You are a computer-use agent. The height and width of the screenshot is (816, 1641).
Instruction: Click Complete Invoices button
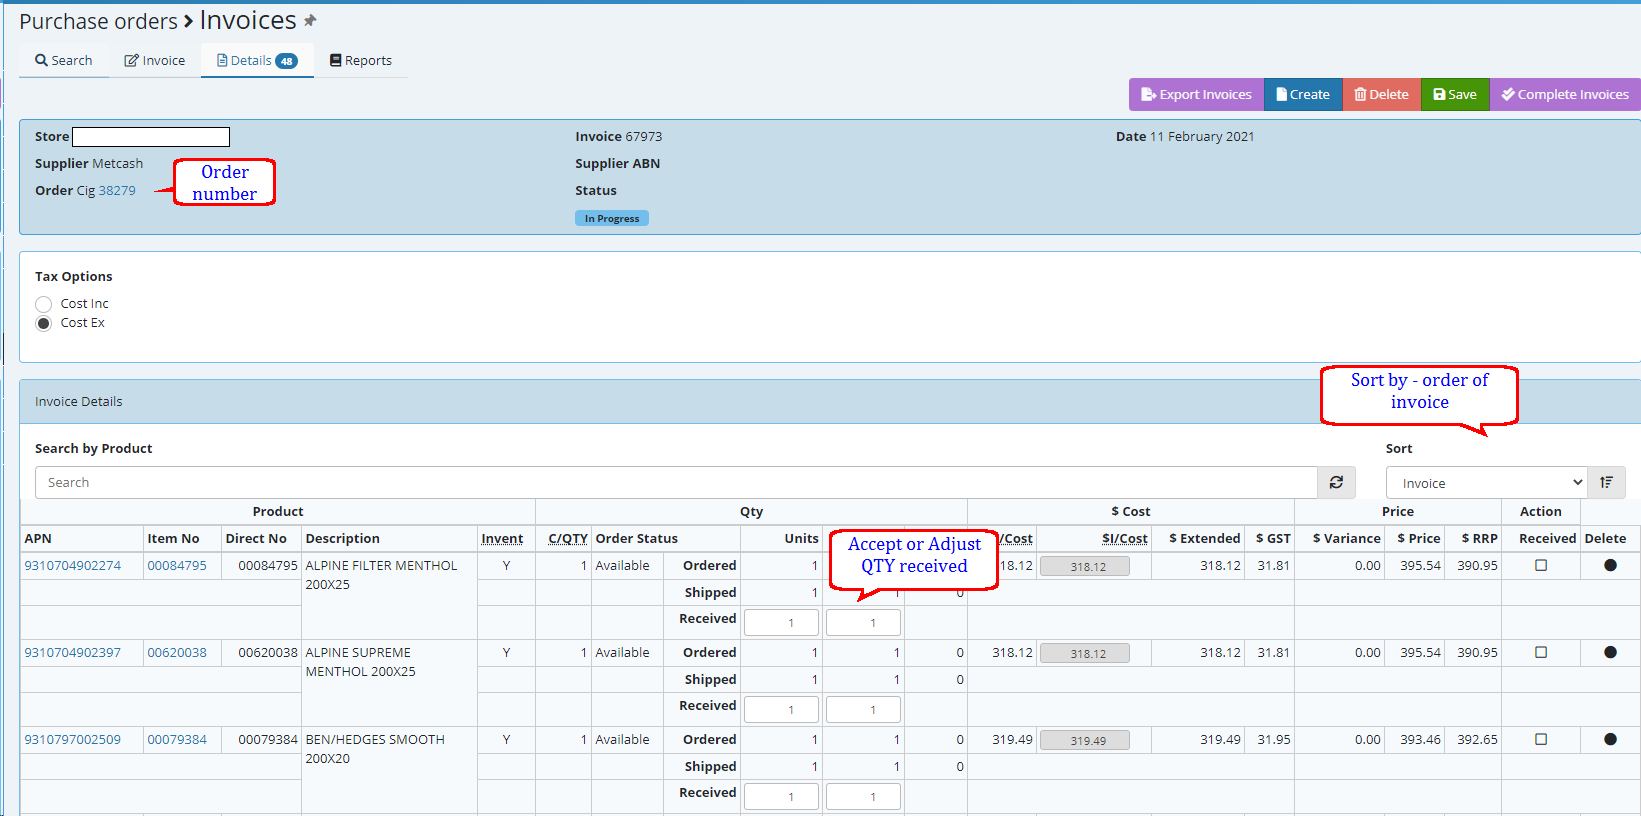click(x=1565, y=94)
